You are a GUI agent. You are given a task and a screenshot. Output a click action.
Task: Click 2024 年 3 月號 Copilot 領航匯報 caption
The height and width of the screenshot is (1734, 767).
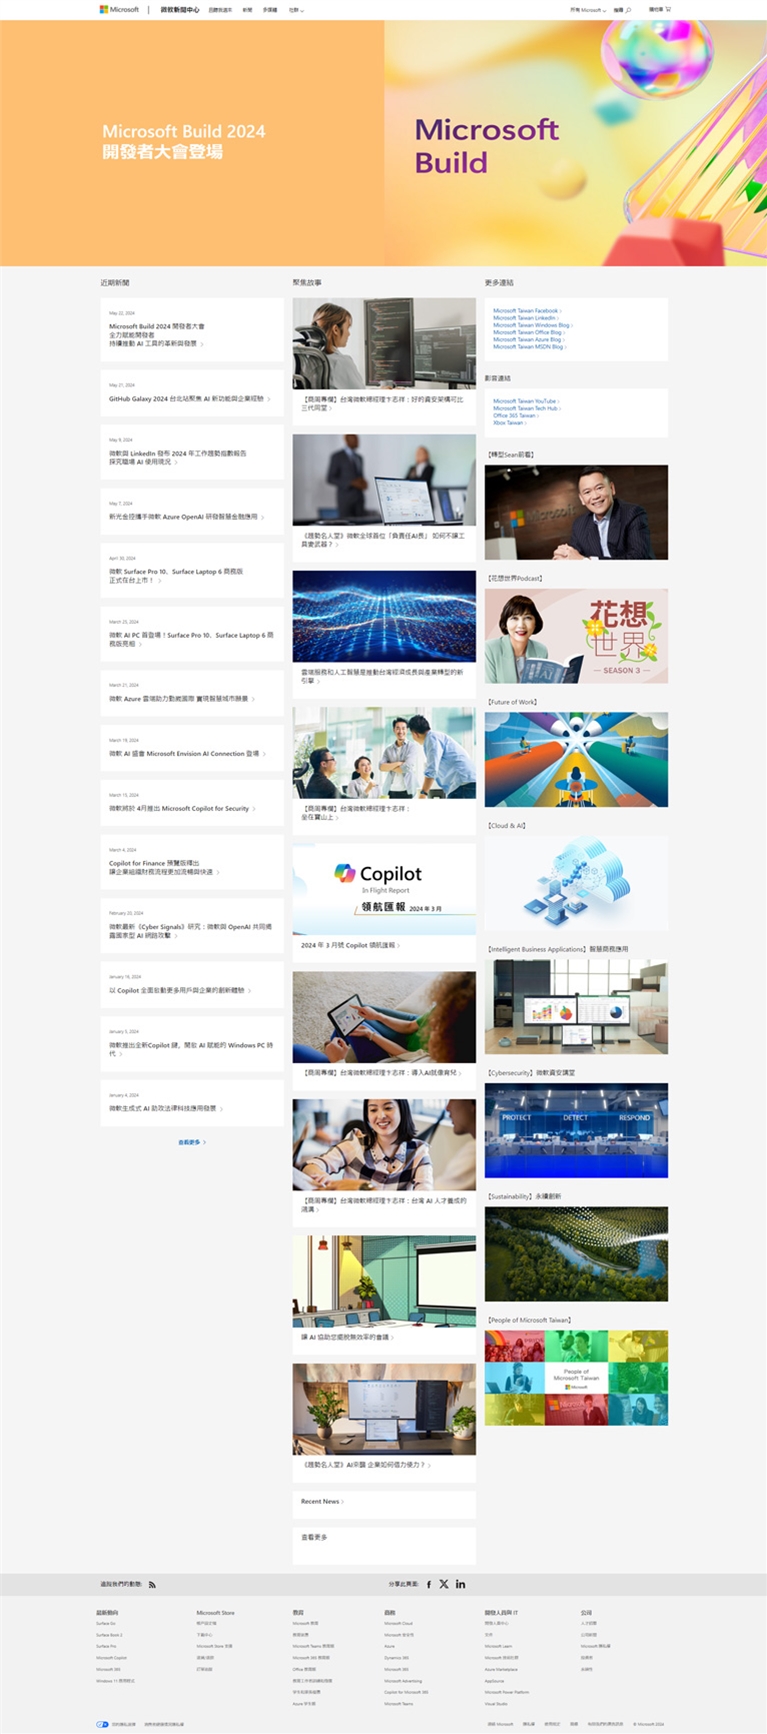(350, 945)
